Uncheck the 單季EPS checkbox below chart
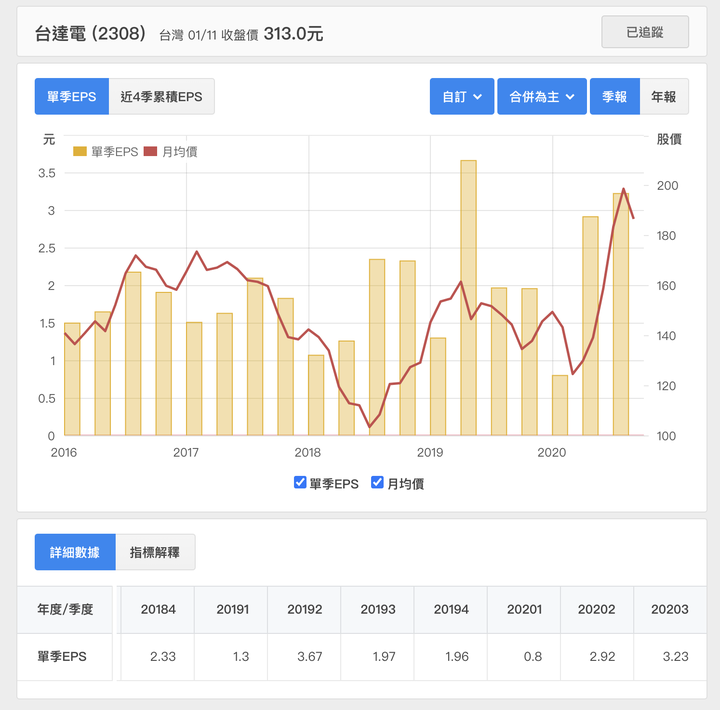 click(300, 482)
